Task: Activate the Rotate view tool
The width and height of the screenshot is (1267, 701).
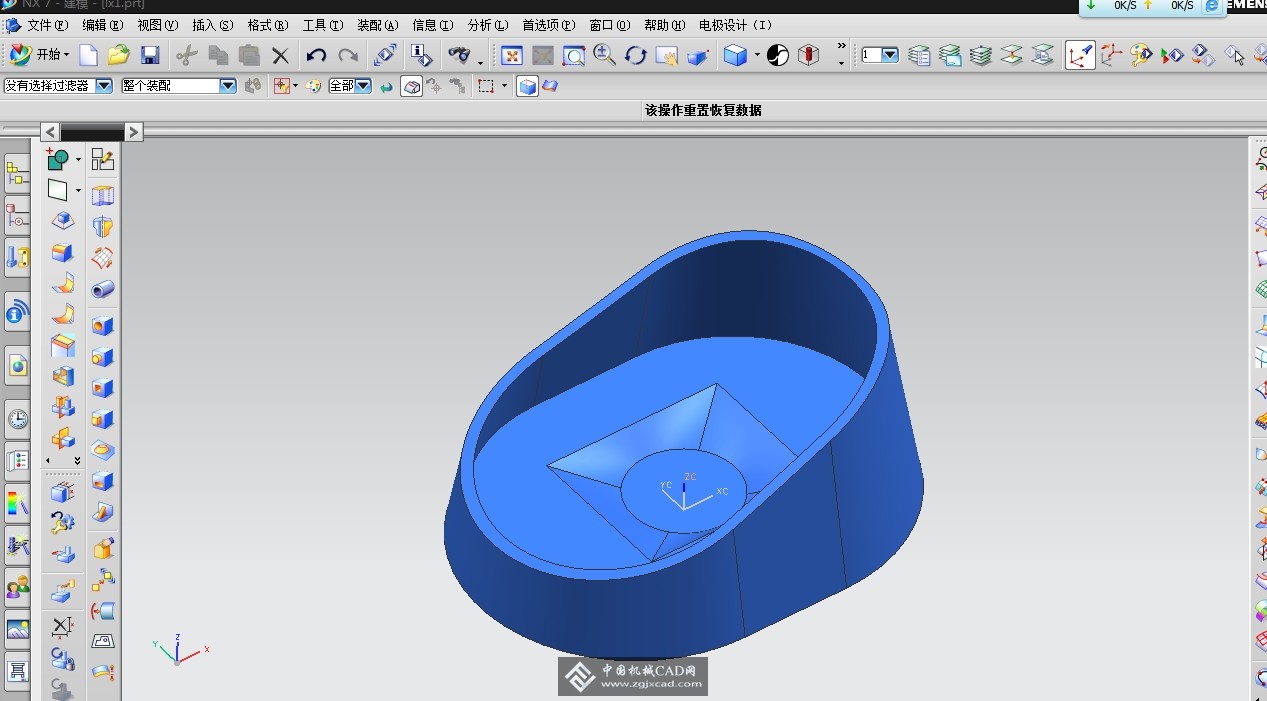Action: point(636,56)
